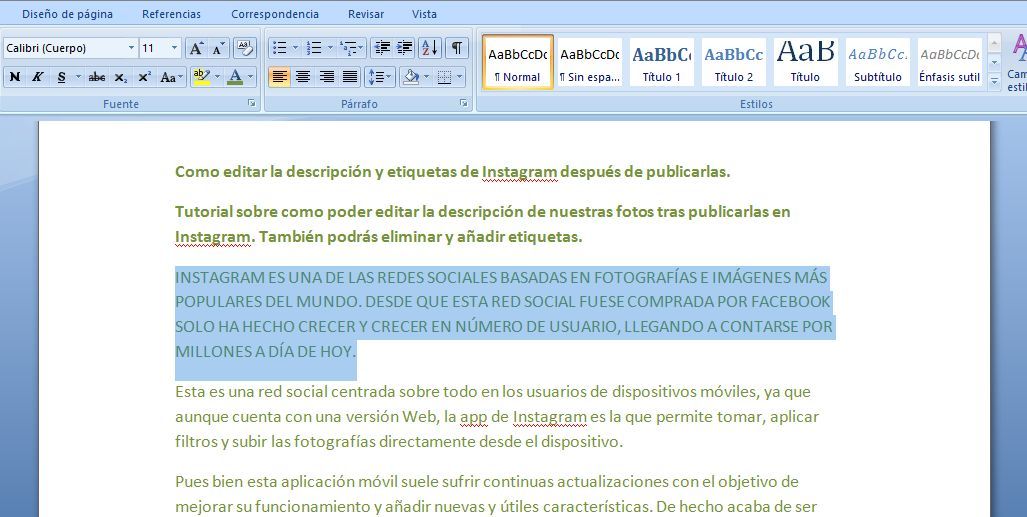Viewport: 1027px width, 517px height.
Task: Increase font size with grow font icon
Action: pos(196,48)
